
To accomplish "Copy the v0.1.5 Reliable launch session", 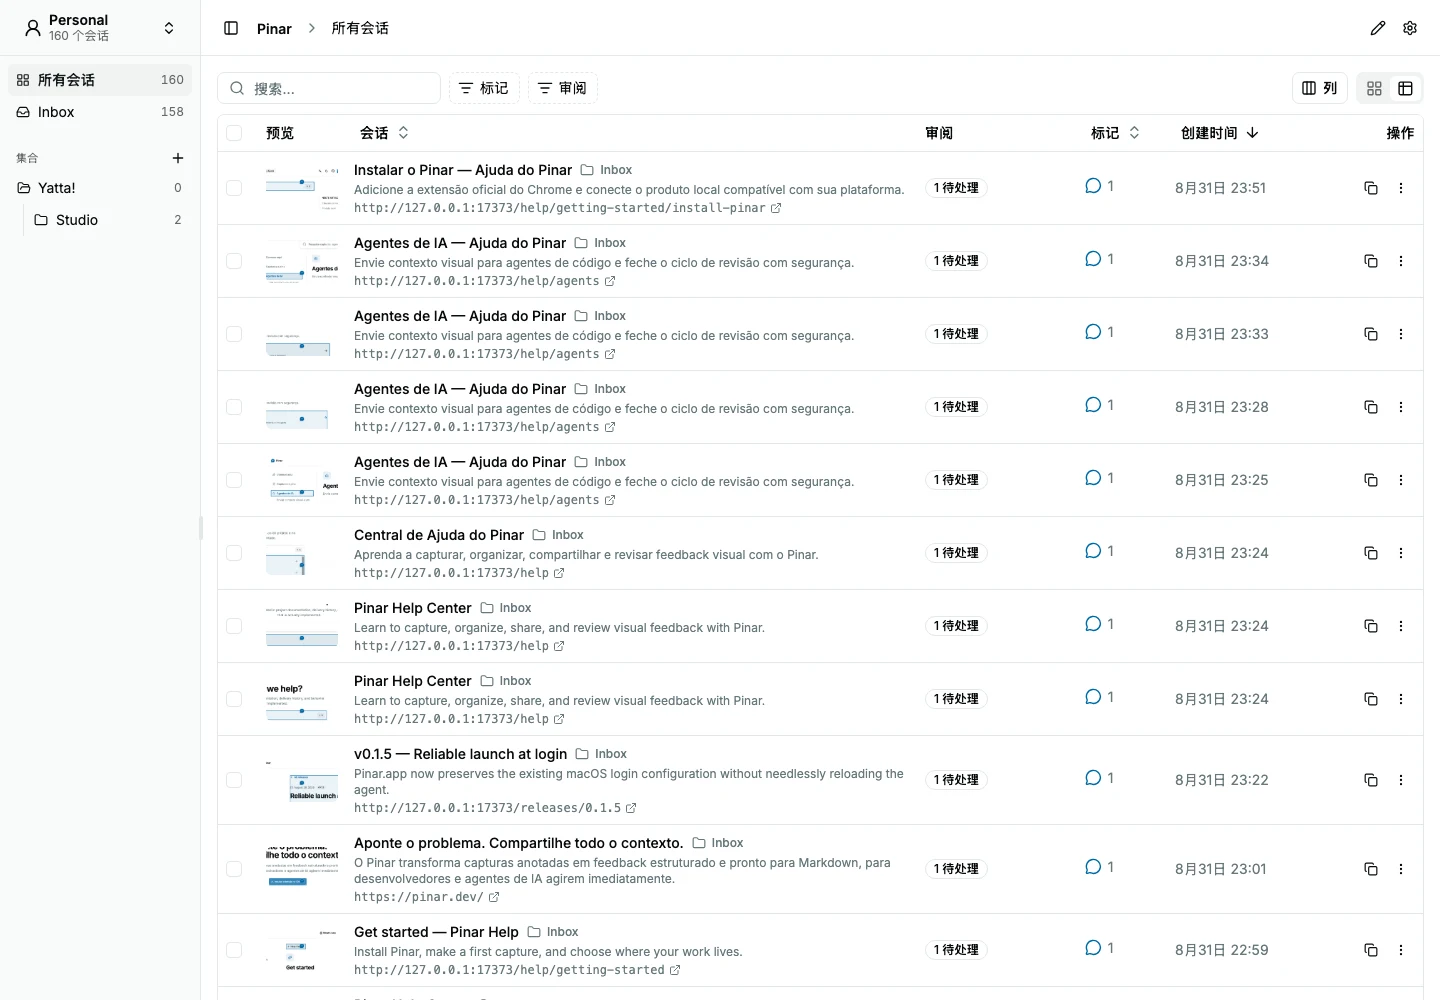I will point(1371,780).
